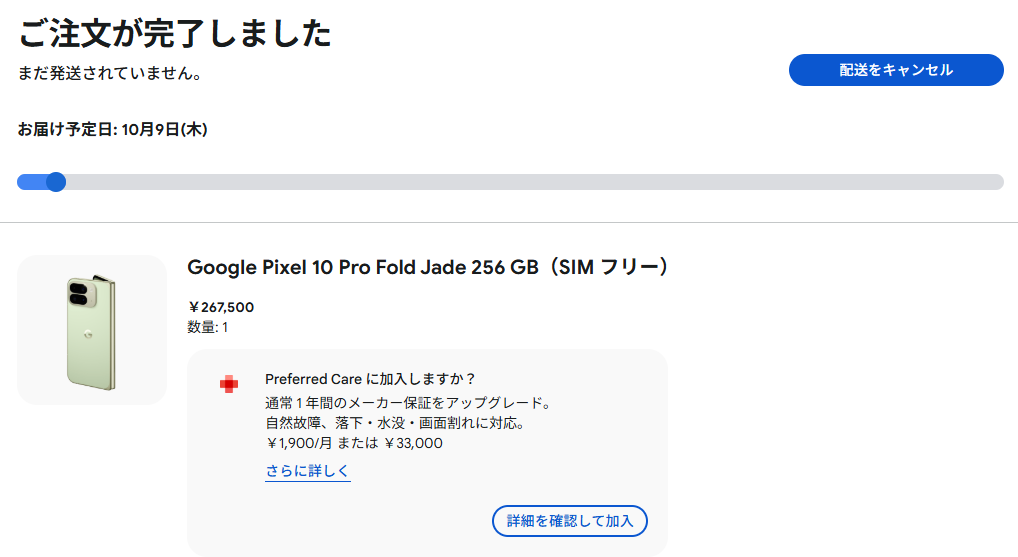Viewport: 1018px width, 557px height.
Task: Click the Preferred Care に加入しますか？ heading
Action: pyautogui.click(x=370, y=379)
